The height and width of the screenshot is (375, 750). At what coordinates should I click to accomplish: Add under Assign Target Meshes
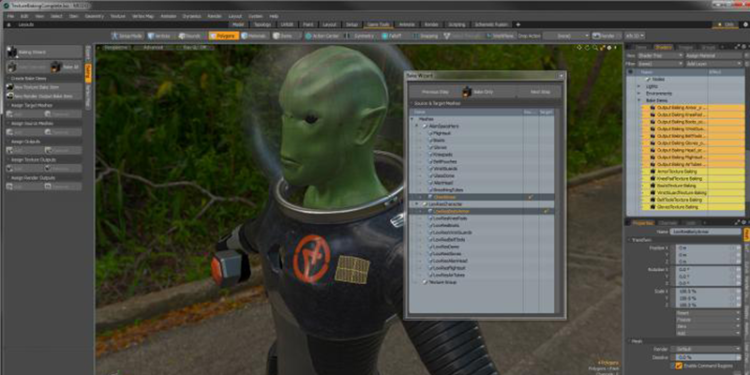tap(24, 114)
